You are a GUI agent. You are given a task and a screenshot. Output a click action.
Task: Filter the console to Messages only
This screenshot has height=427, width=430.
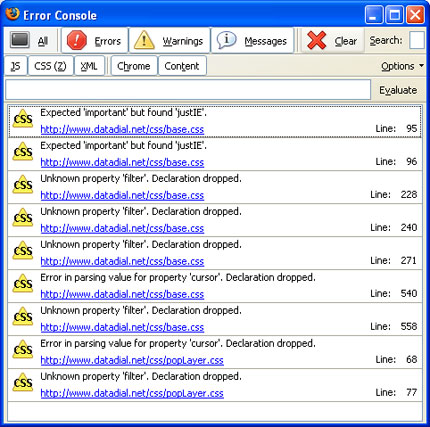pos(252,41)
